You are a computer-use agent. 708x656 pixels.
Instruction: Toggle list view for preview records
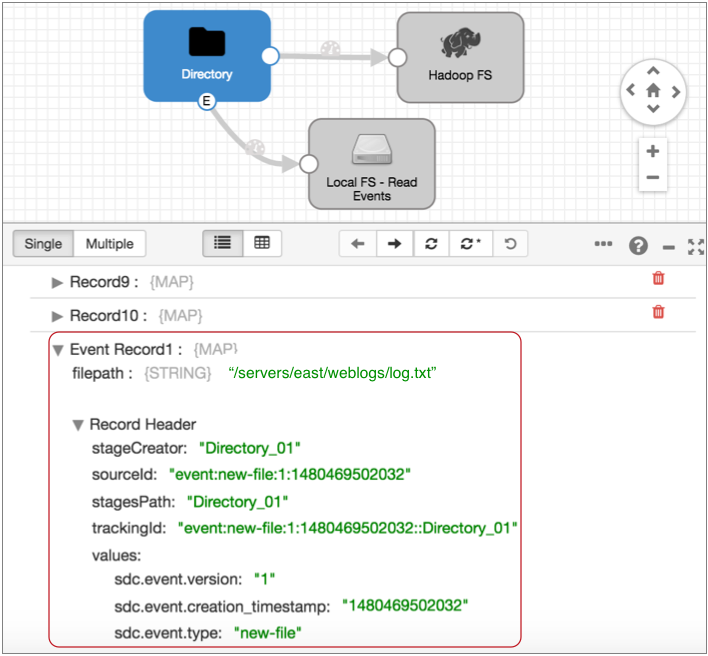pos(222,243)
